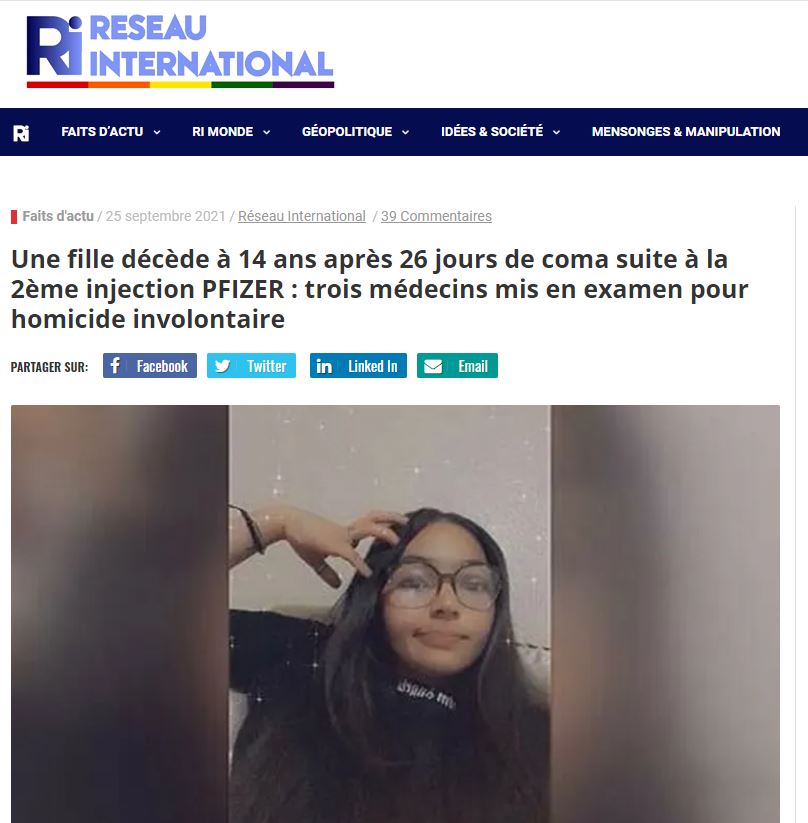The width and height of the screenshot is (808, 823).
Task: Click the article's featured photo
Action: (x=395, y=614)
